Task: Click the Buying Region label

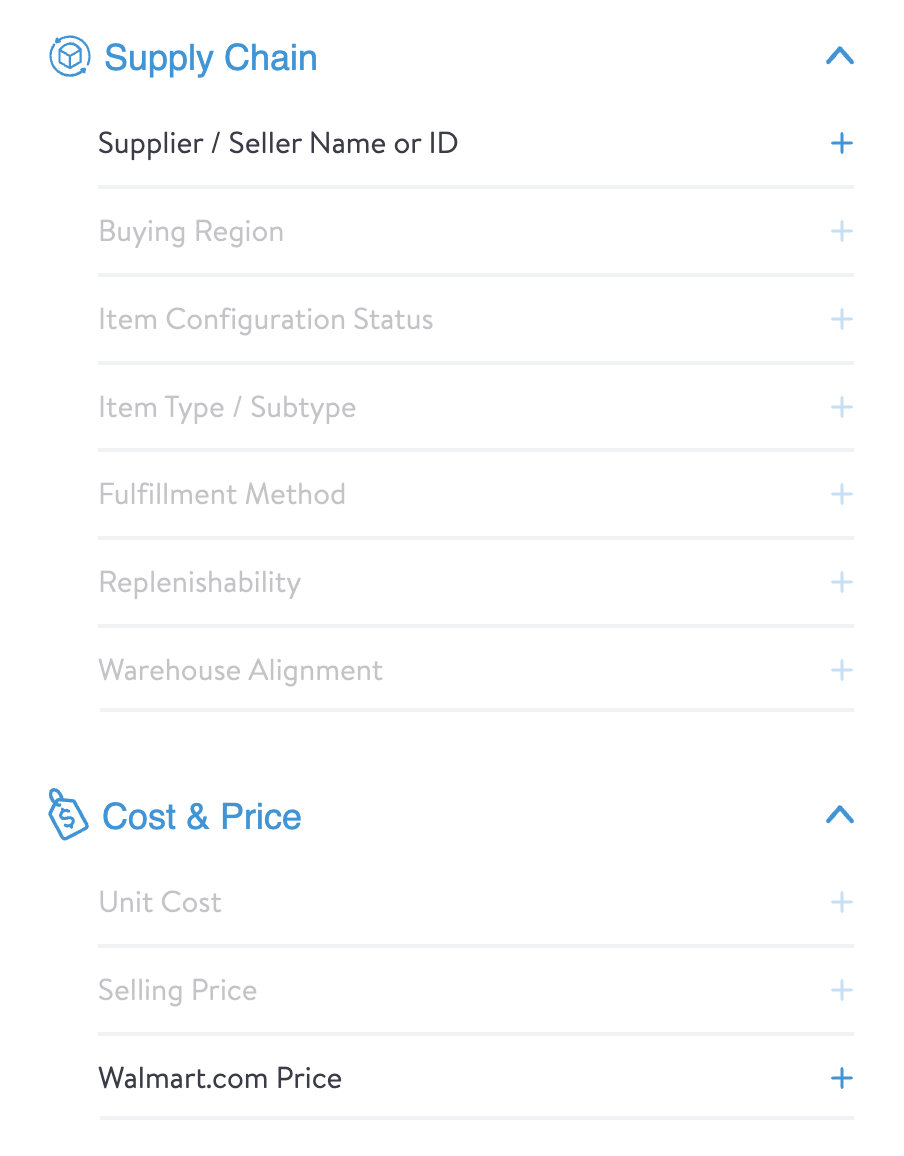Action: pos(191,232)
